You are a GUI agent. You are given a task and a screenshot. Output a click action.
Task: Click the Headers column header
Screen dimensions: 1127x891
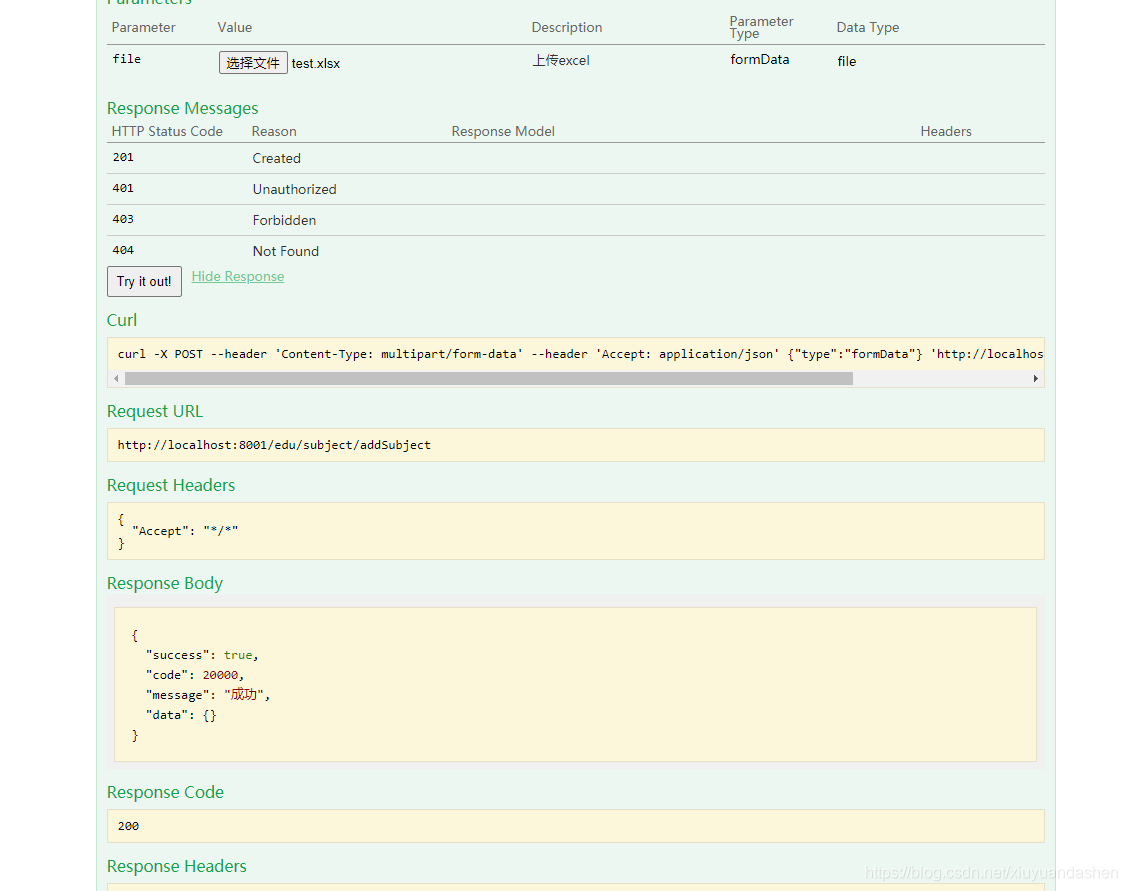pos(946,131)
